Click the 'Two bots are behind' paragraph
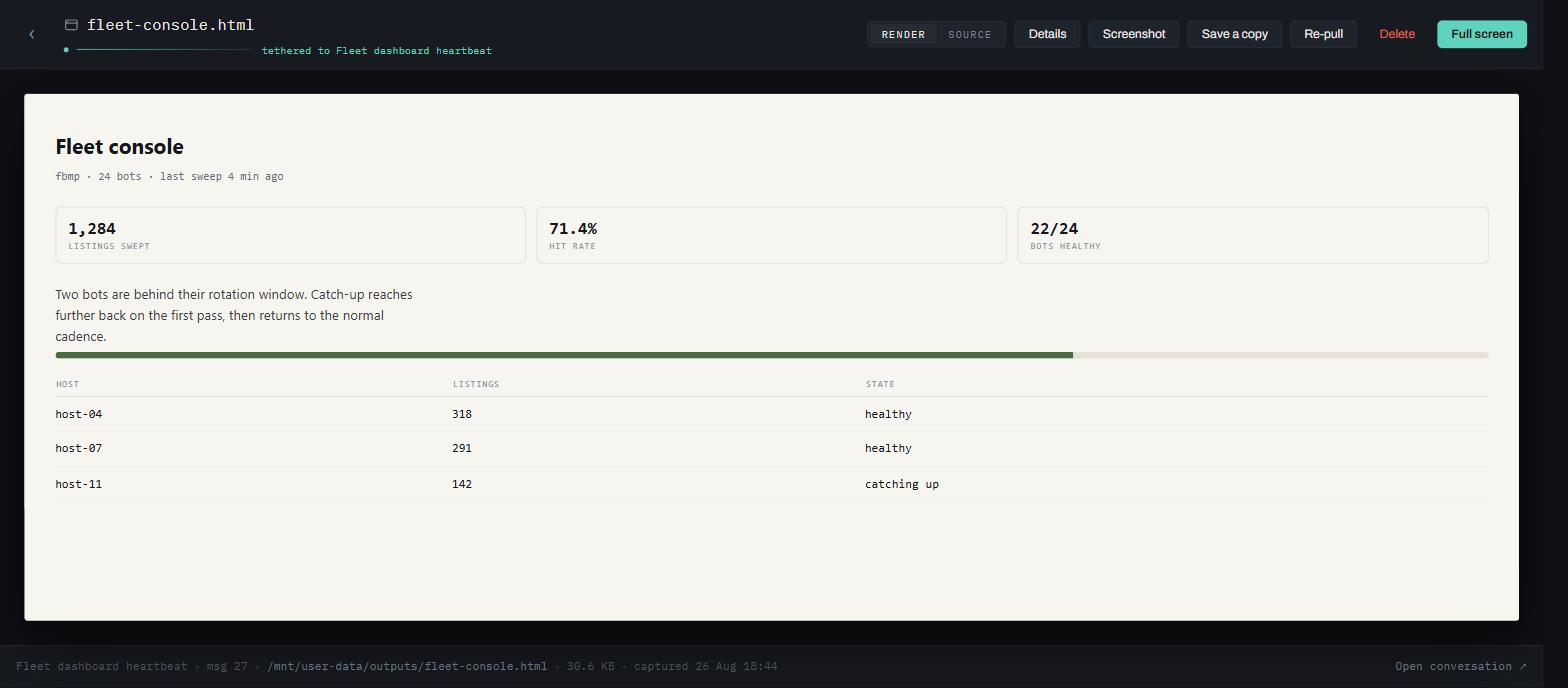This screenshot has width=1568, height=688. click(x=234, y=315)
